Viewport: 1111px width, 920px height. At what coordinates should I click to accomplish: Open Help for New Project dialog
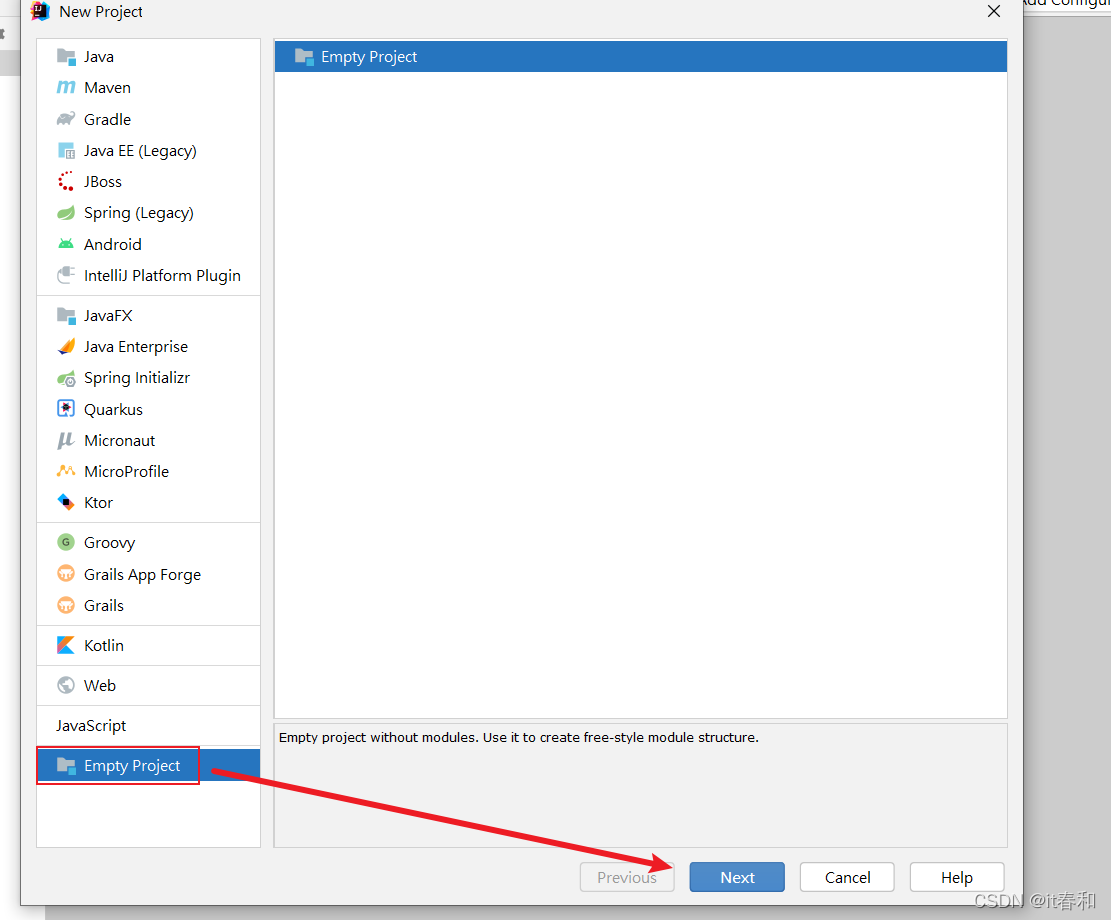(x=957, y=877)
